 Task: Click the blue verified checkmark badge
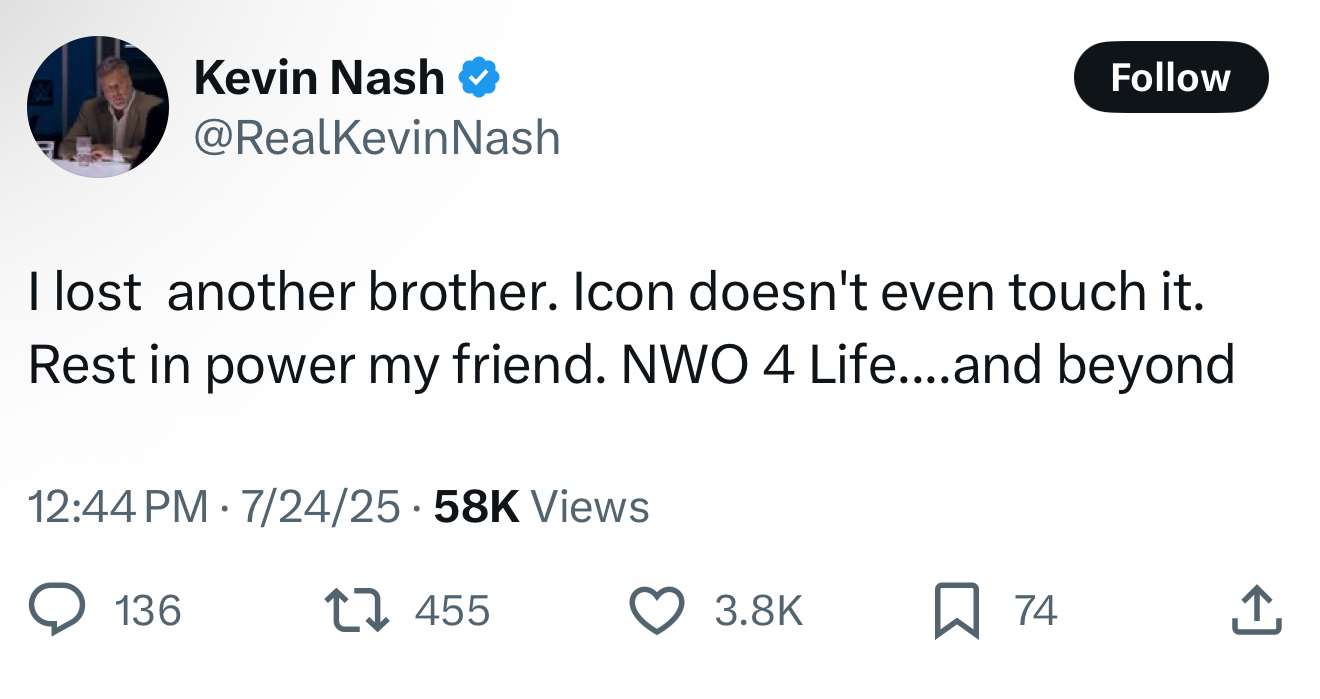click(x=479, y=78)
